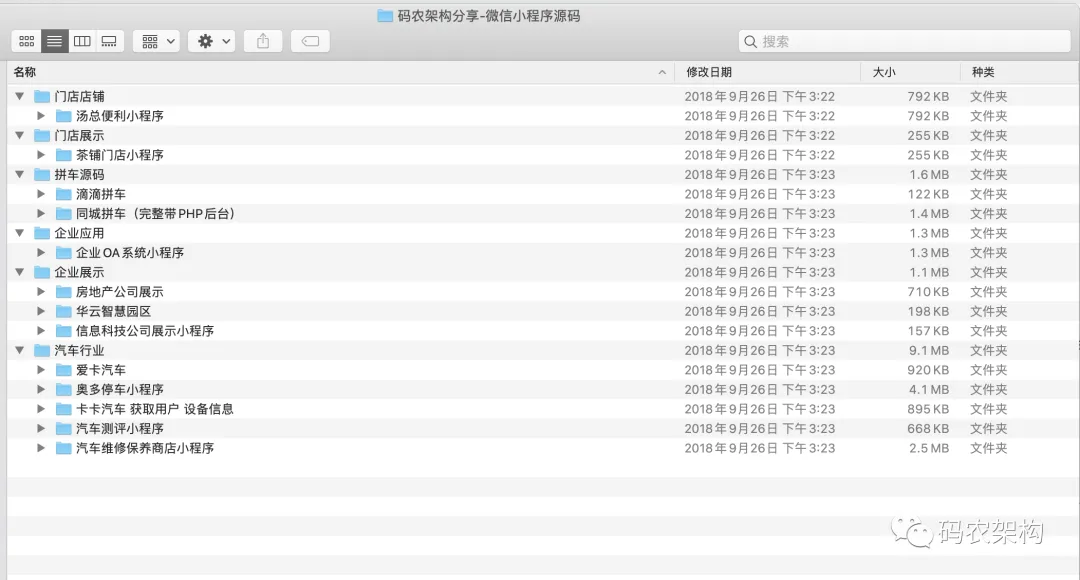Collapse the 拼车源码 folder
Screen dimensions: 1080x580
click(20, 174)
